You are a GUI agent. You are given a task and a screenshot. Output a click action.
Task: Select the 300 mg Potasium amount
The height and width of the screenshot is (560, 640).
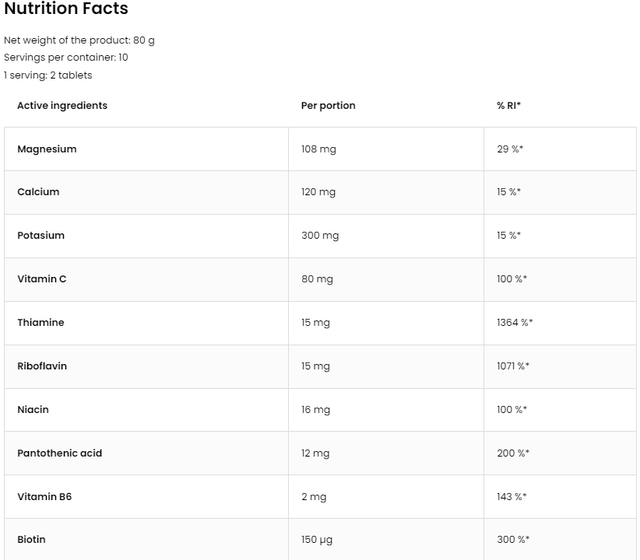[320, 236]
